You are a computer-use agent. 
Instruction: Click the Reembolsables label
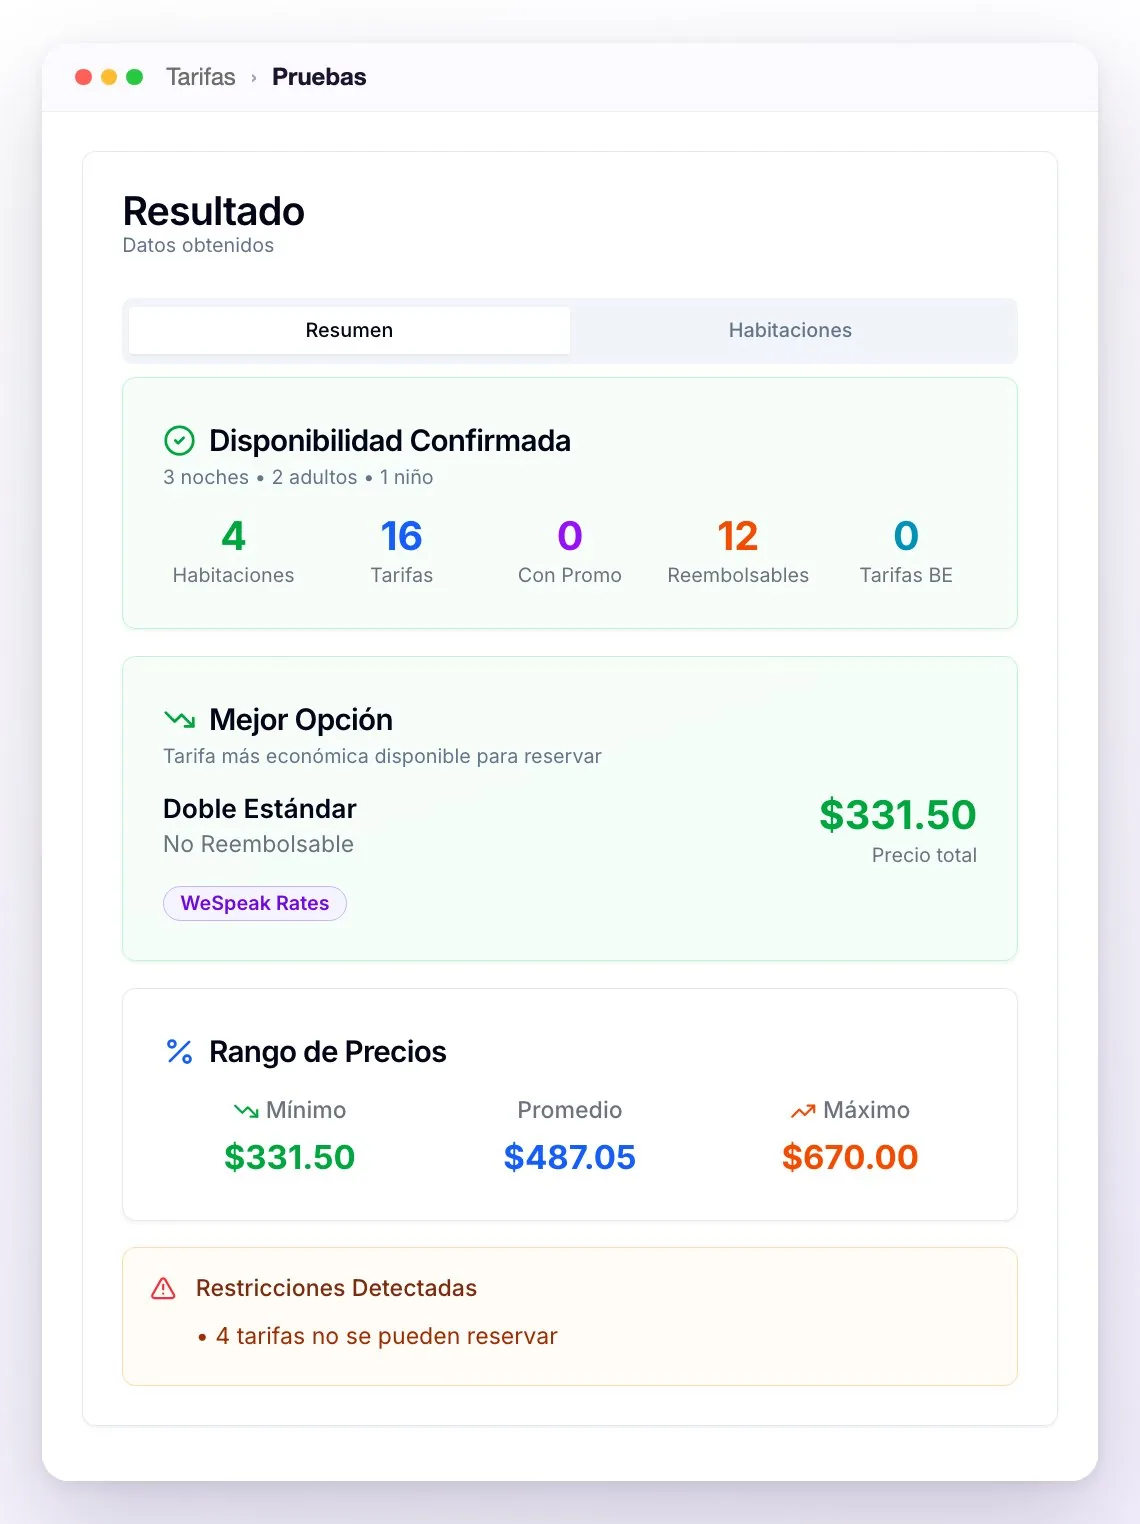point(738,575)
